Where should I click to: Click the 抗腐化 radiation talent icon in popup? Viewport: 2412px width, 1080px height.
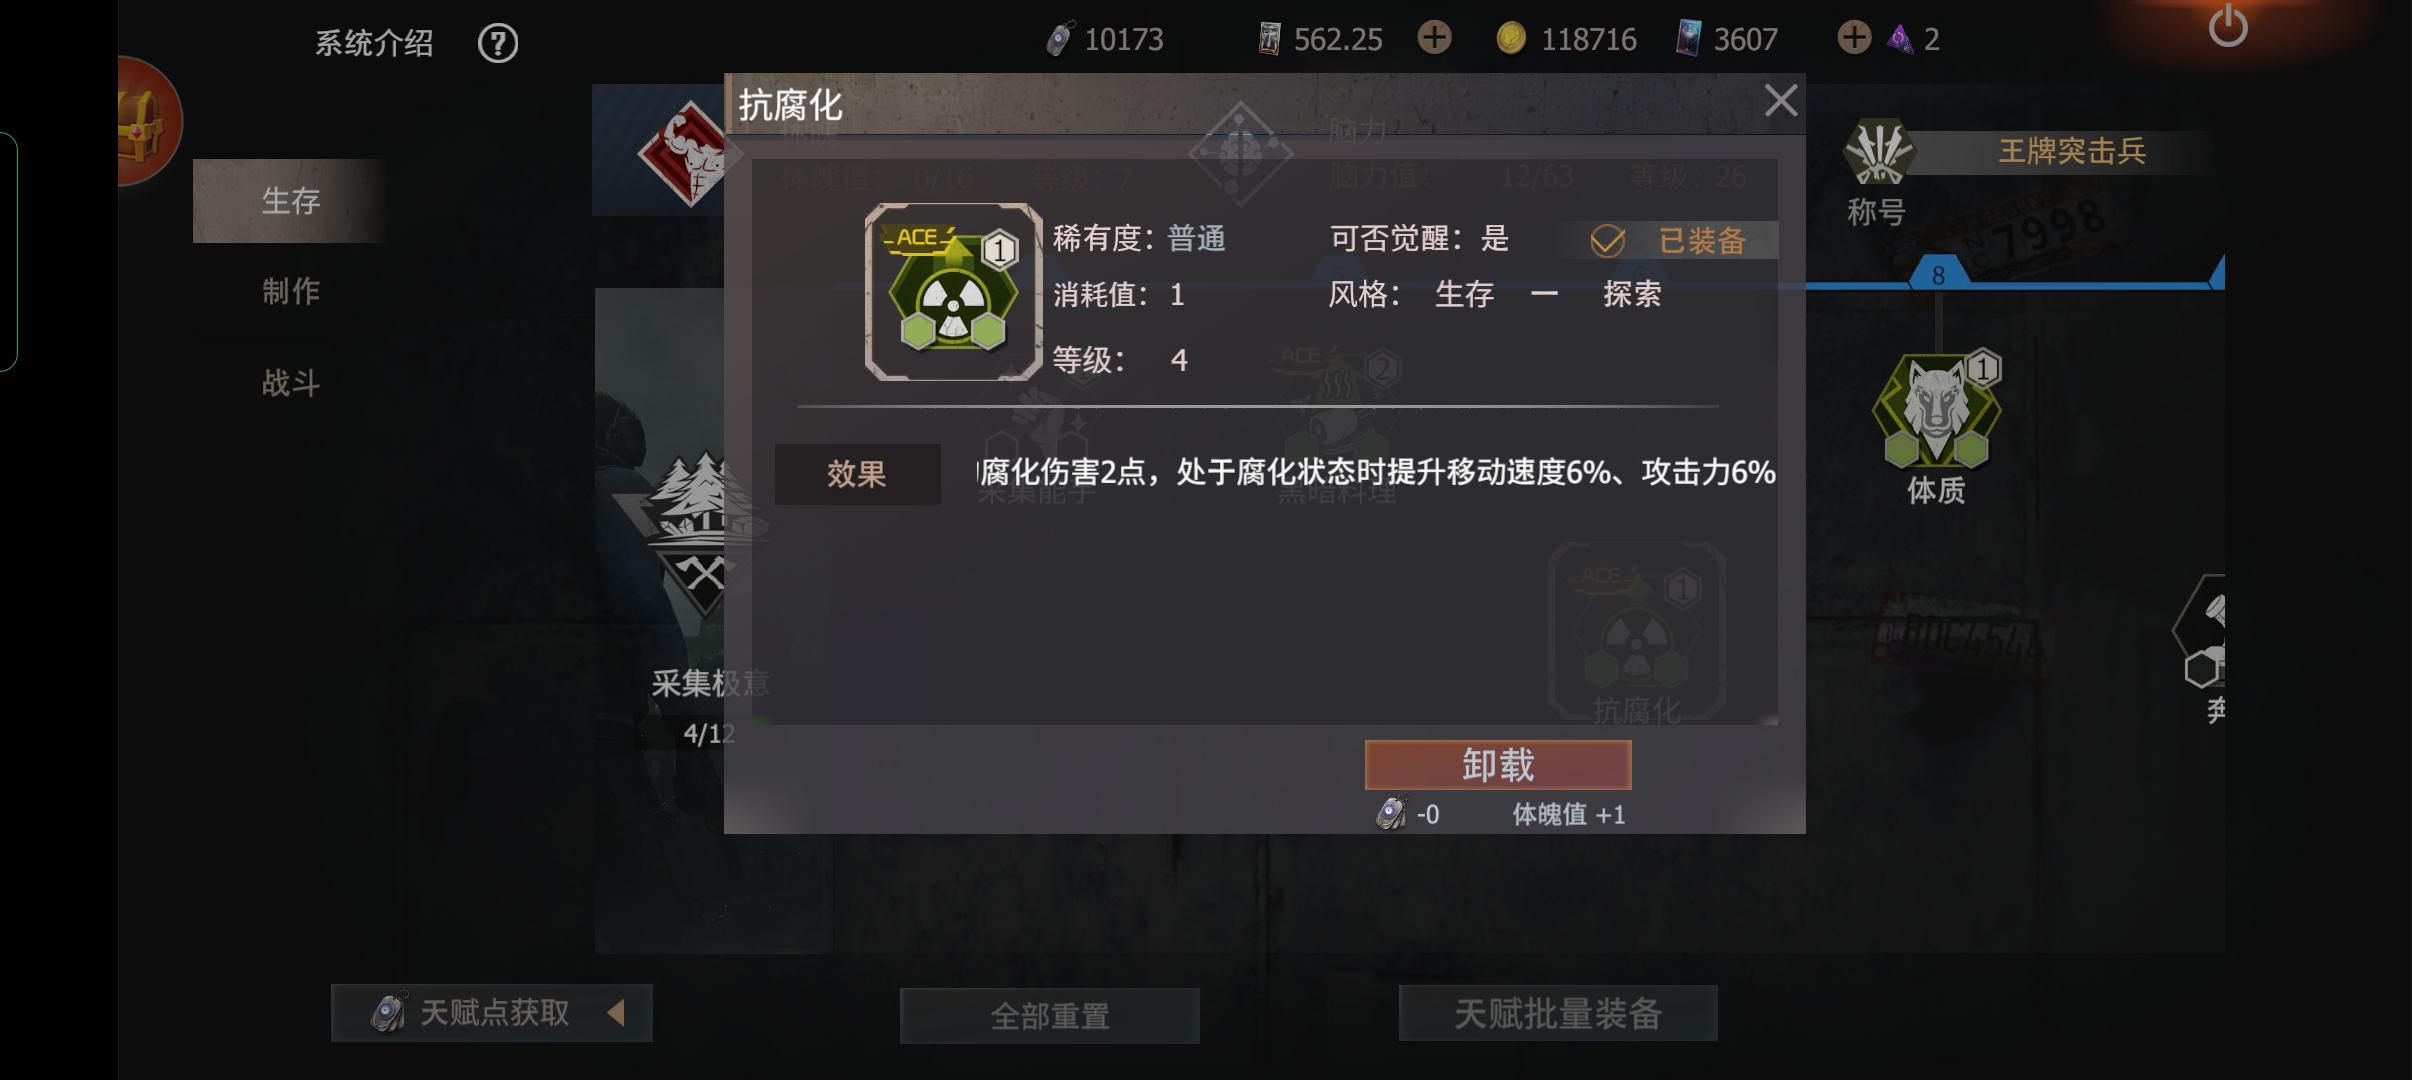954,292
